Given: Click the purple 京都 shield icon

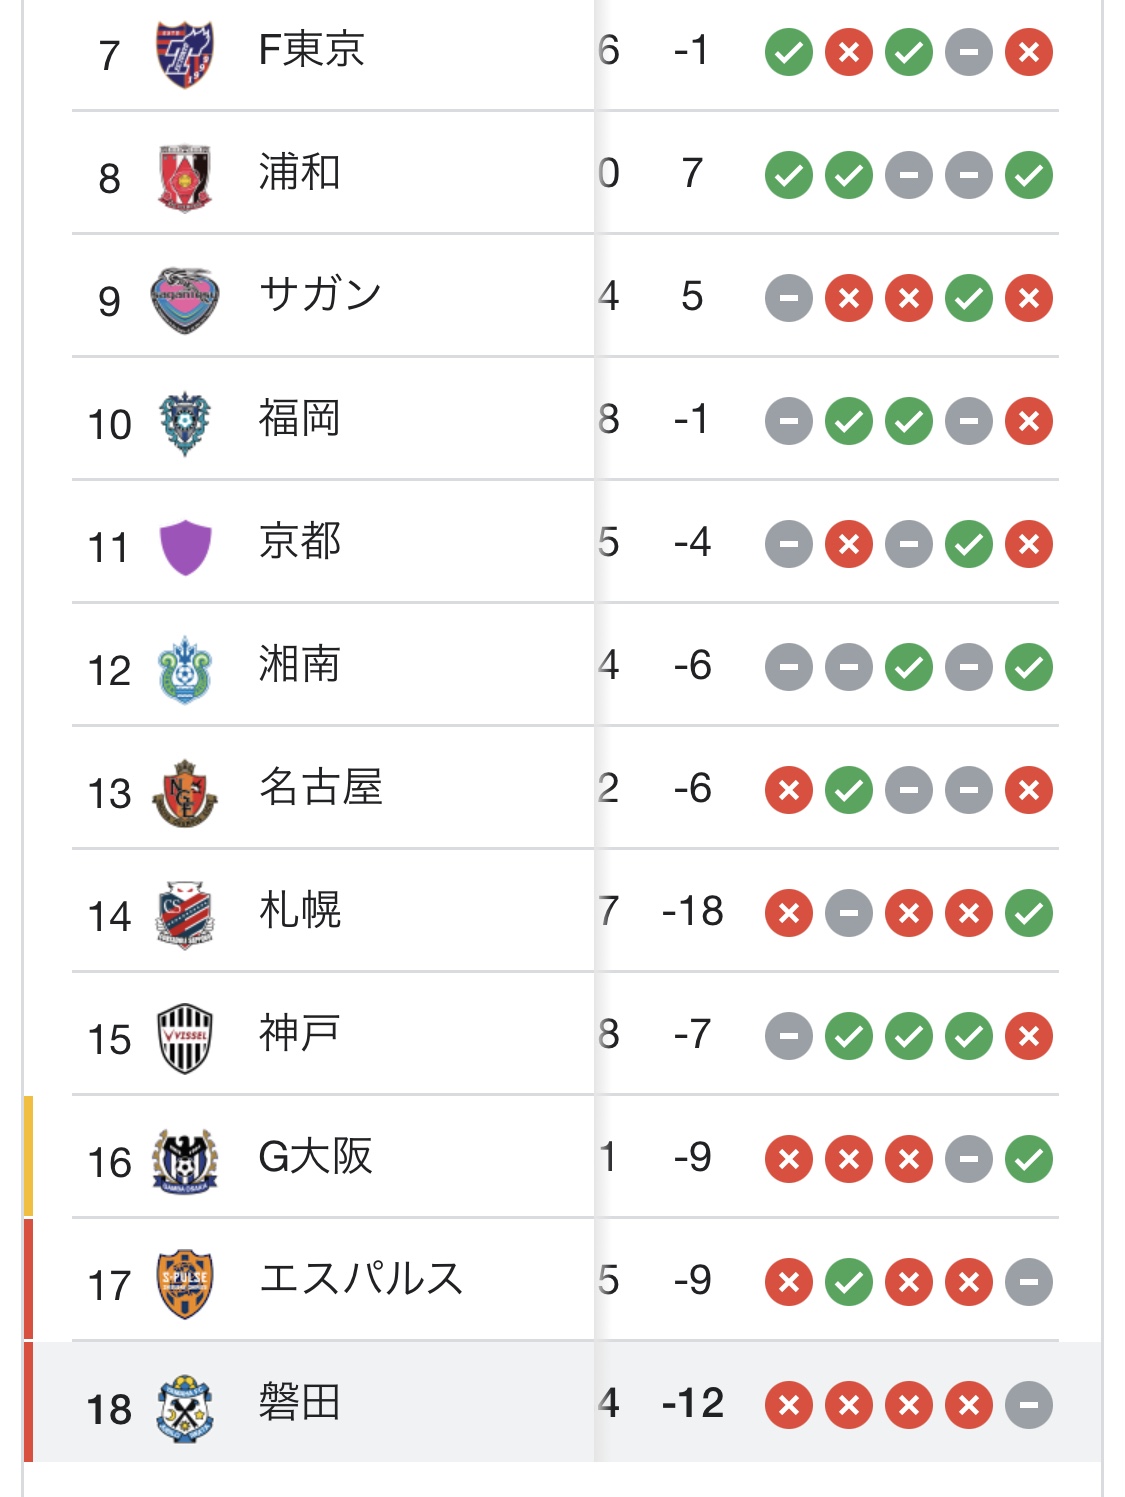Looking at the screenshot, I should point(185,547).
